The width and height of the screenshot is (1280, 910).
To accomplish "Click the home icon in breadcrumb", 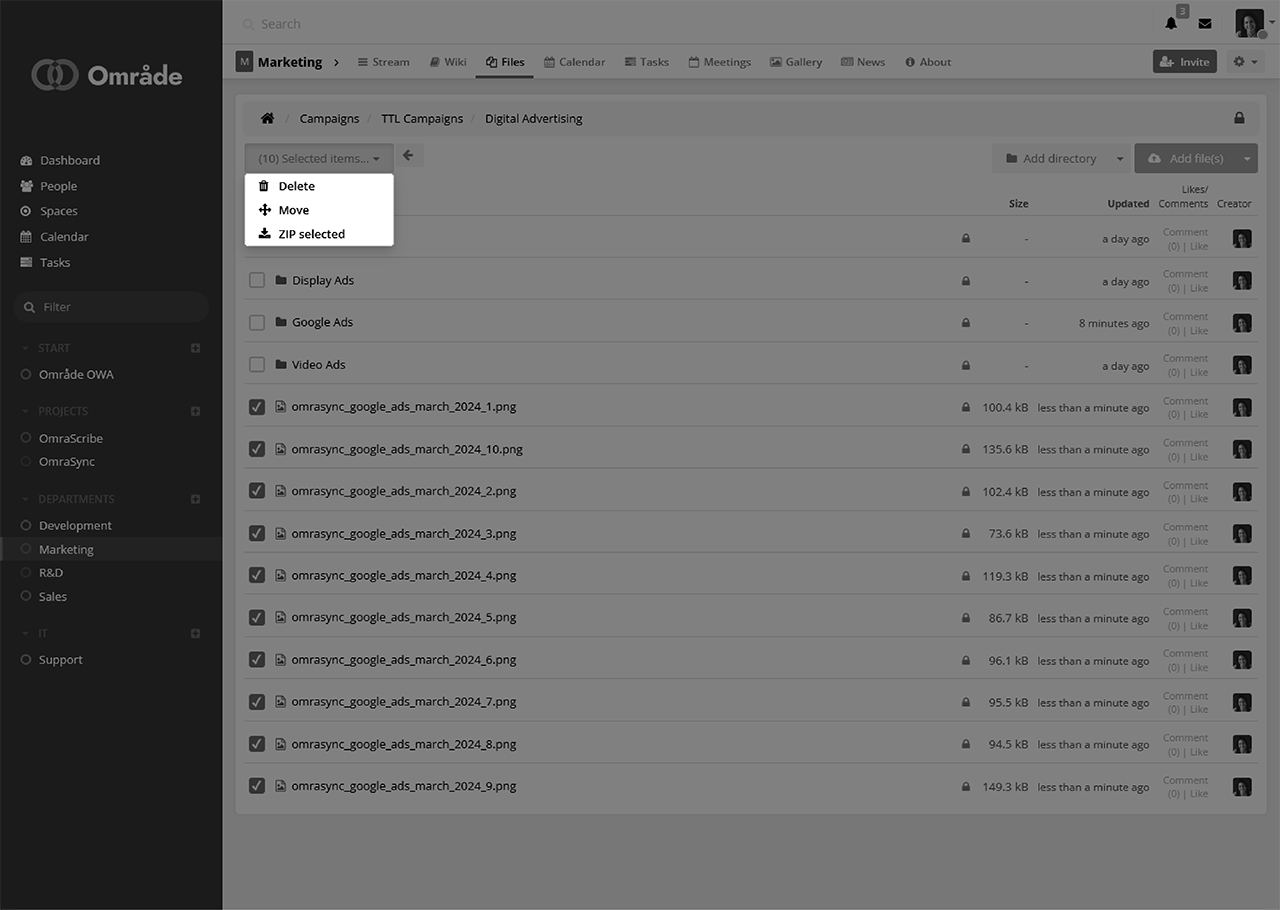I will (x=267, y=118).
